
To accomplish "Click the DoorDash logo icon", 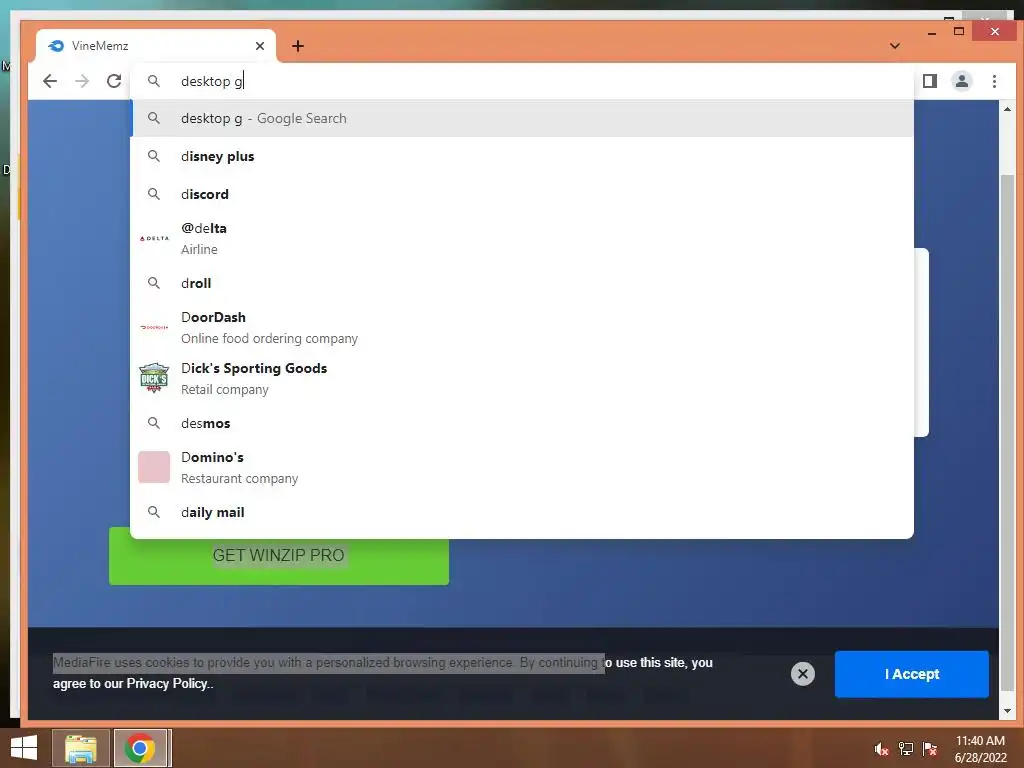I will pos(154,327).
